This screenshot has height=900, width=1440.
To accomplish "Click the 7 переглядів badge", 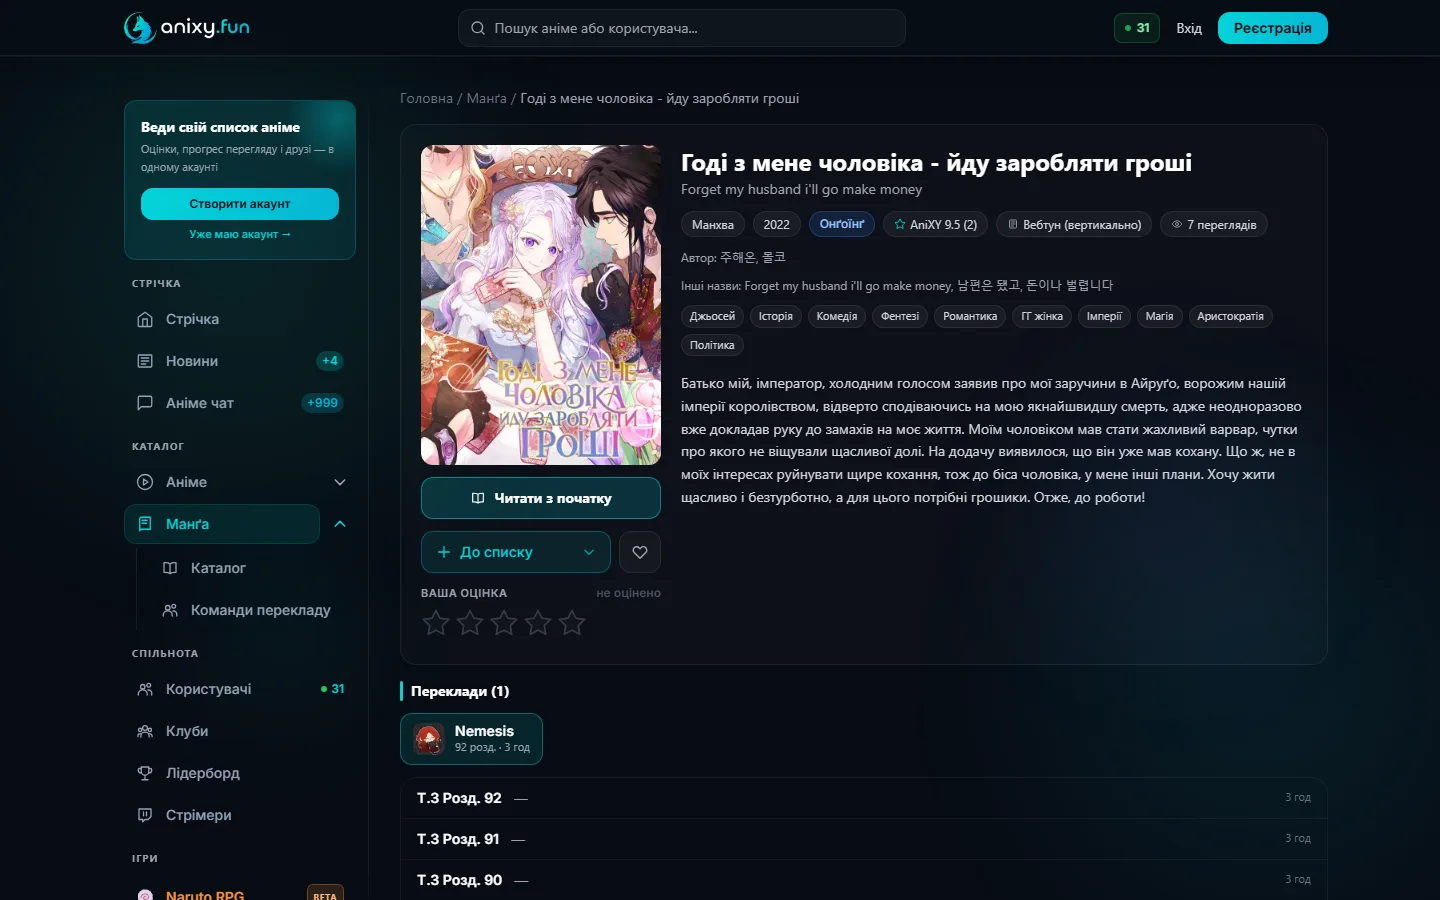I will tap(1214, 225).
